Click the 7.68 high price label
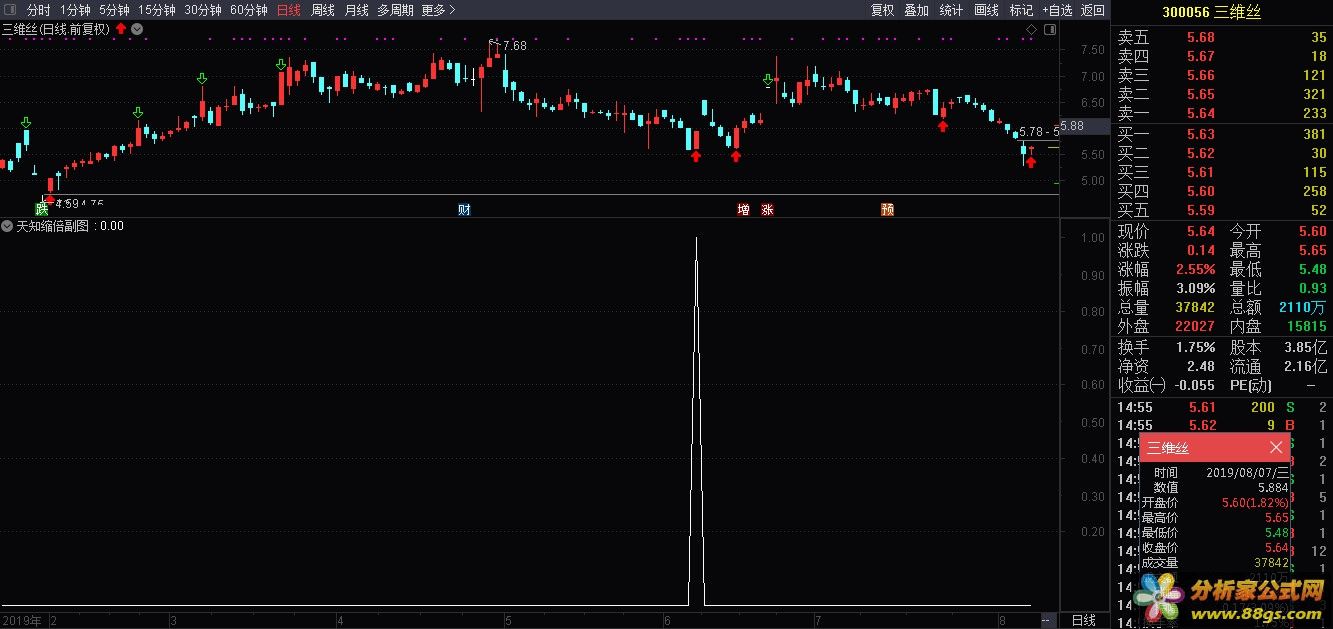This screenshot has height=629, width=1333. [514, 45]
